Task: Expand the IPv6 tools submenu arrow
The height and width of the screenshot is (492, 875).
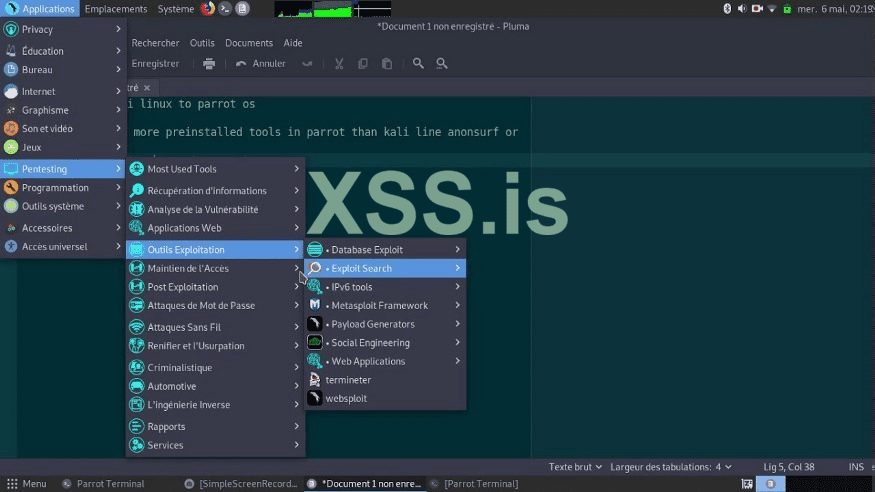Action: pyautogui.click(x=458, y=287)
